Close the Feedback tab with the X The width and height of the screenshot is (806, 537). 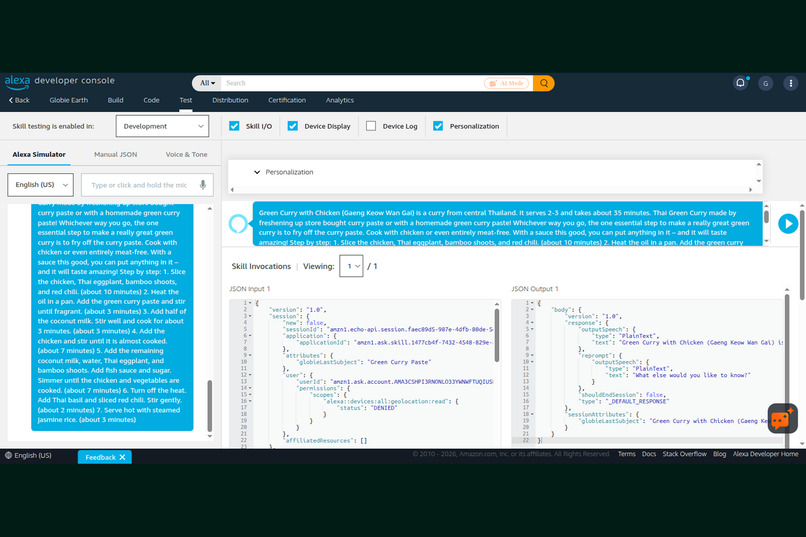pos(122,457)
